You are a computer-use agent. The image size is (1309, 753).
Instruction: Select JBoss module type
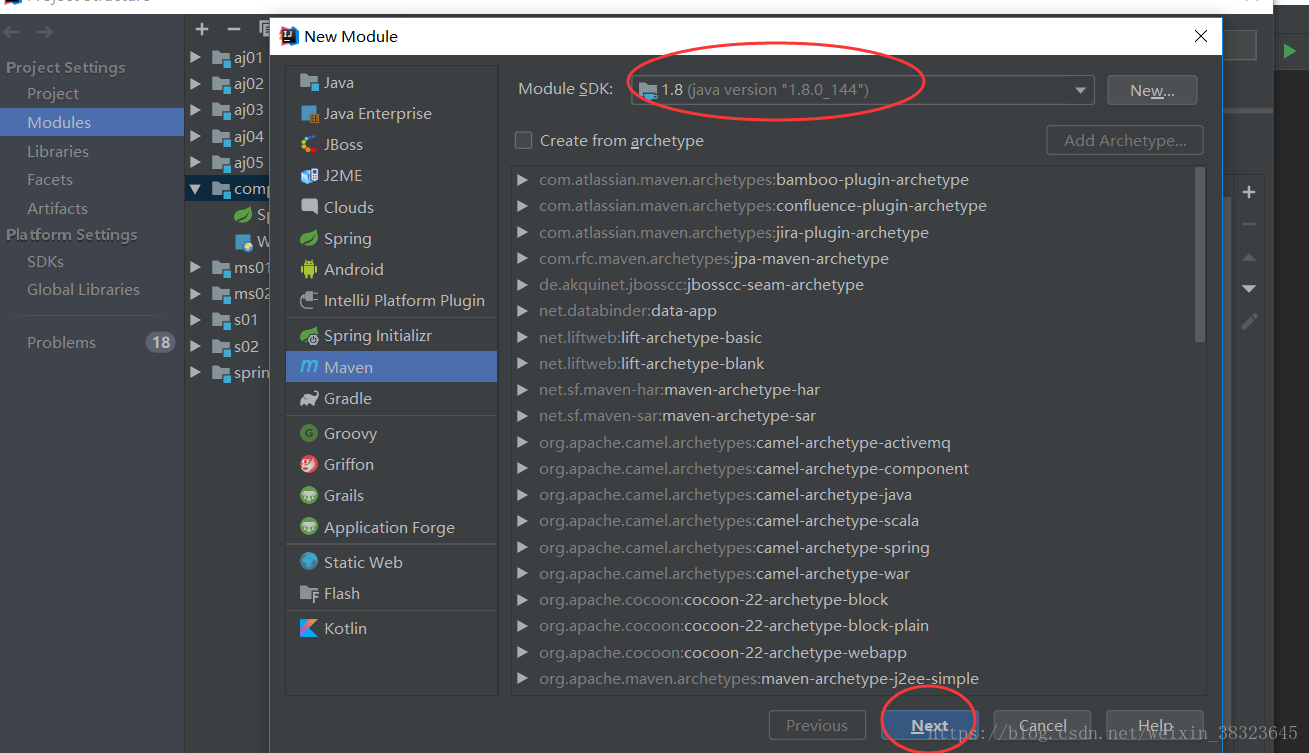click(391, 144)
